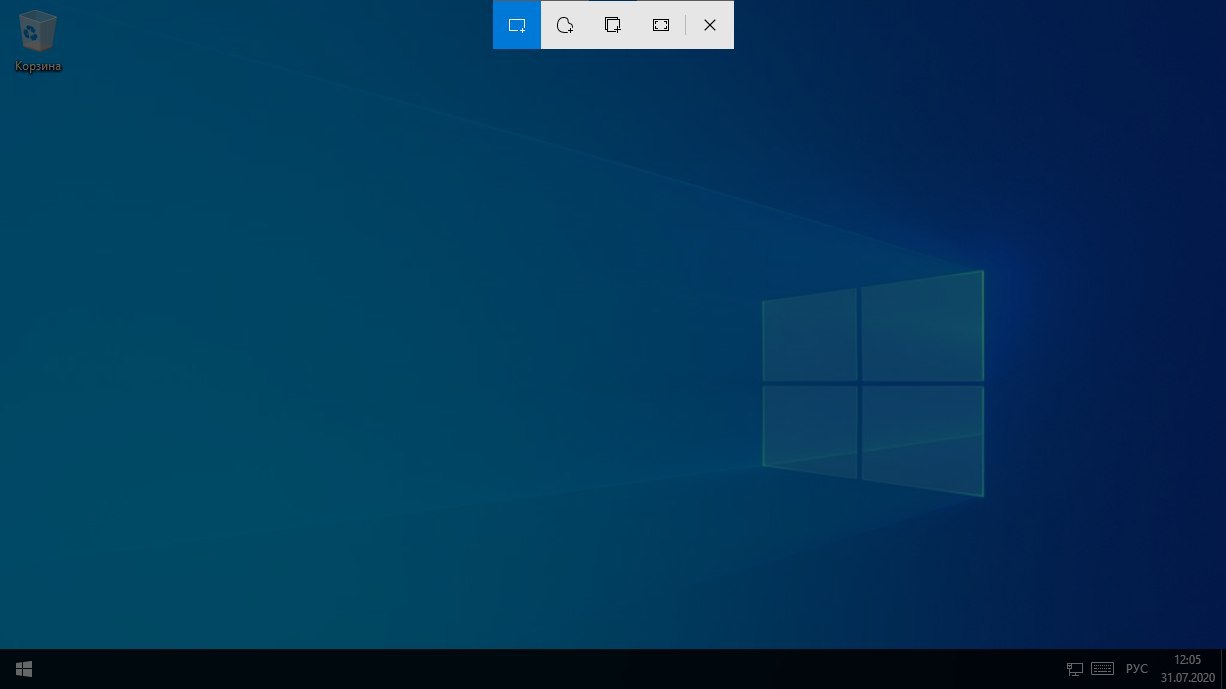Click the Корзина label text
Viewport: 1226px width, 689px height.
coord(38,66)
